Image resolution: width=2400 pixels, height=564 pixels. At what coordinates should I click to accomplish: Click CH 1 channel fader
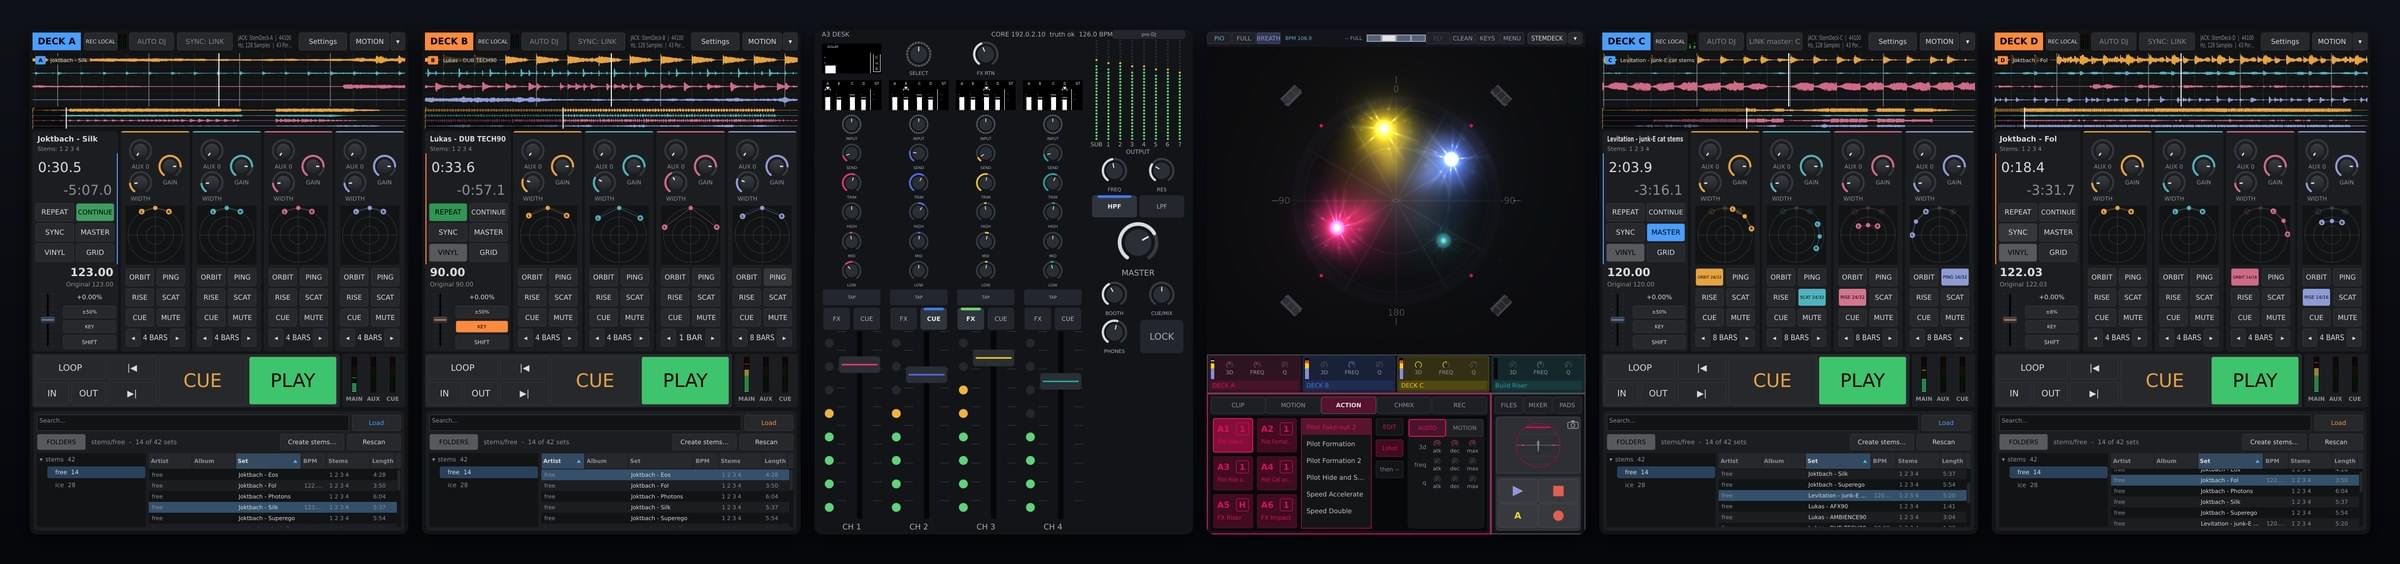(859, 365)
